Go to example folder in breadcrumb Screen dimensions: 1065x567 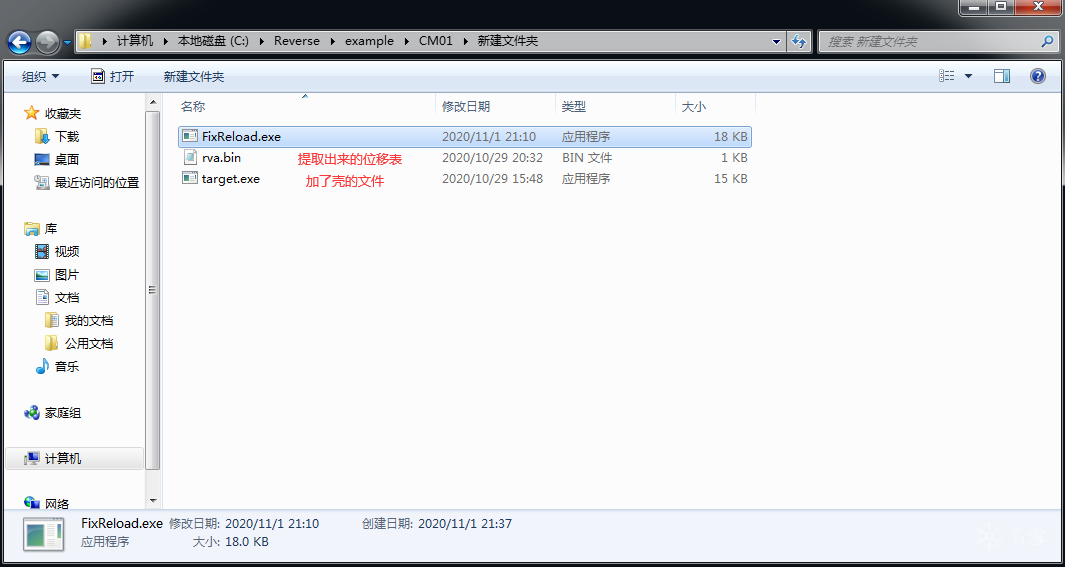coord(369,41)
